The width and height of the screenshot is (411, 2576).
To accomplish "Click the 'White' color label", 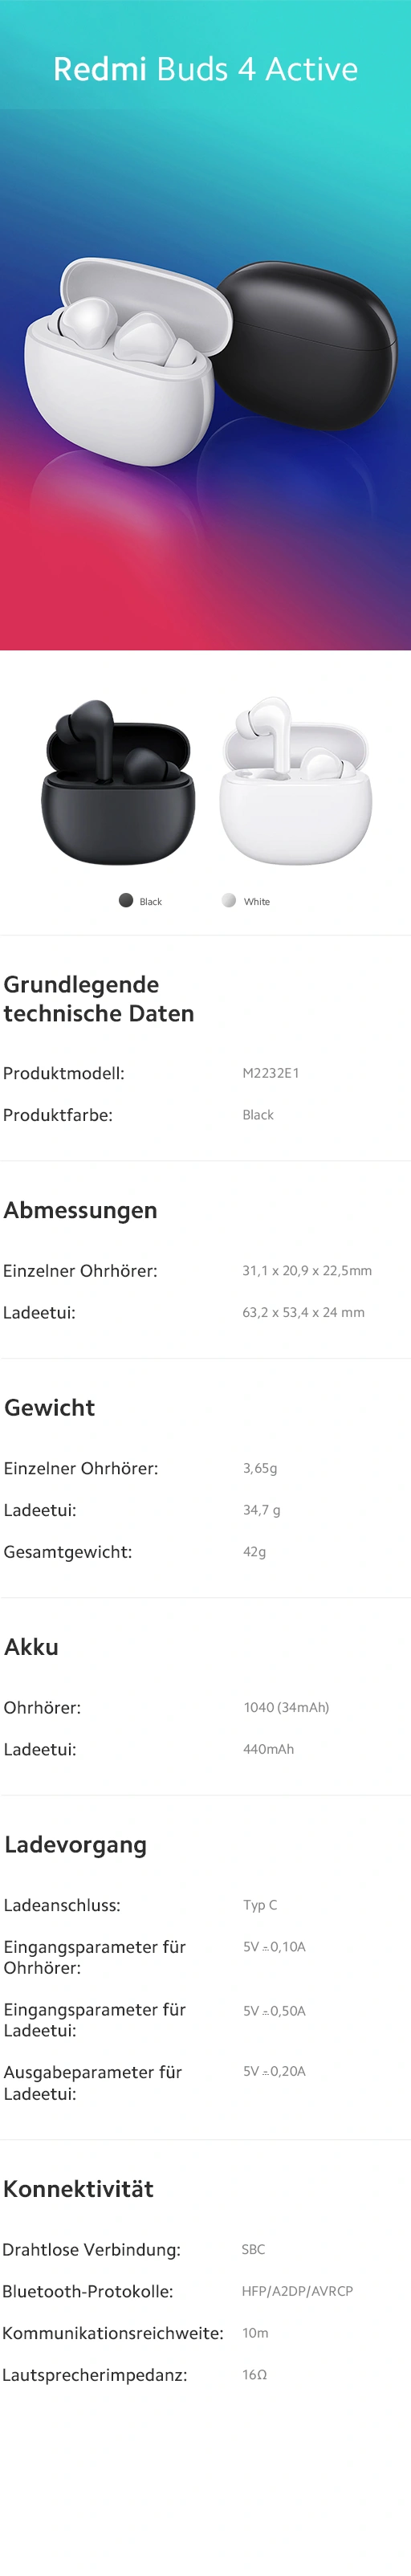I will coord(257,902).
